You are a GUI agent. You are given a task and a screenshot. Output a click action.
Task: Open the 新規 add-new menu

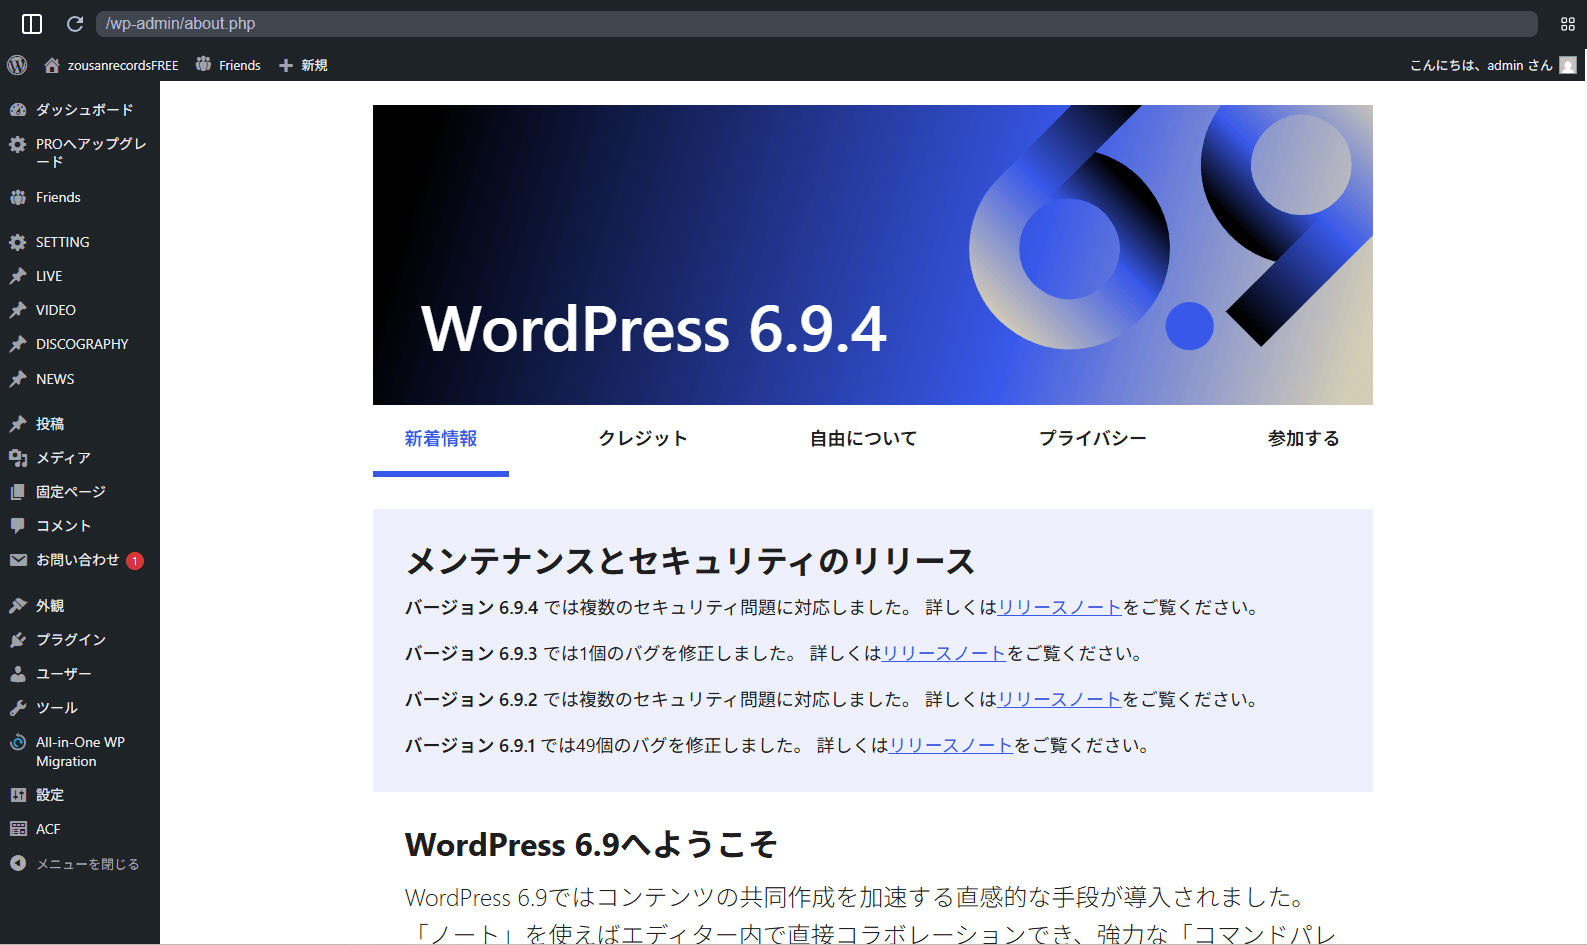point(304,65)
